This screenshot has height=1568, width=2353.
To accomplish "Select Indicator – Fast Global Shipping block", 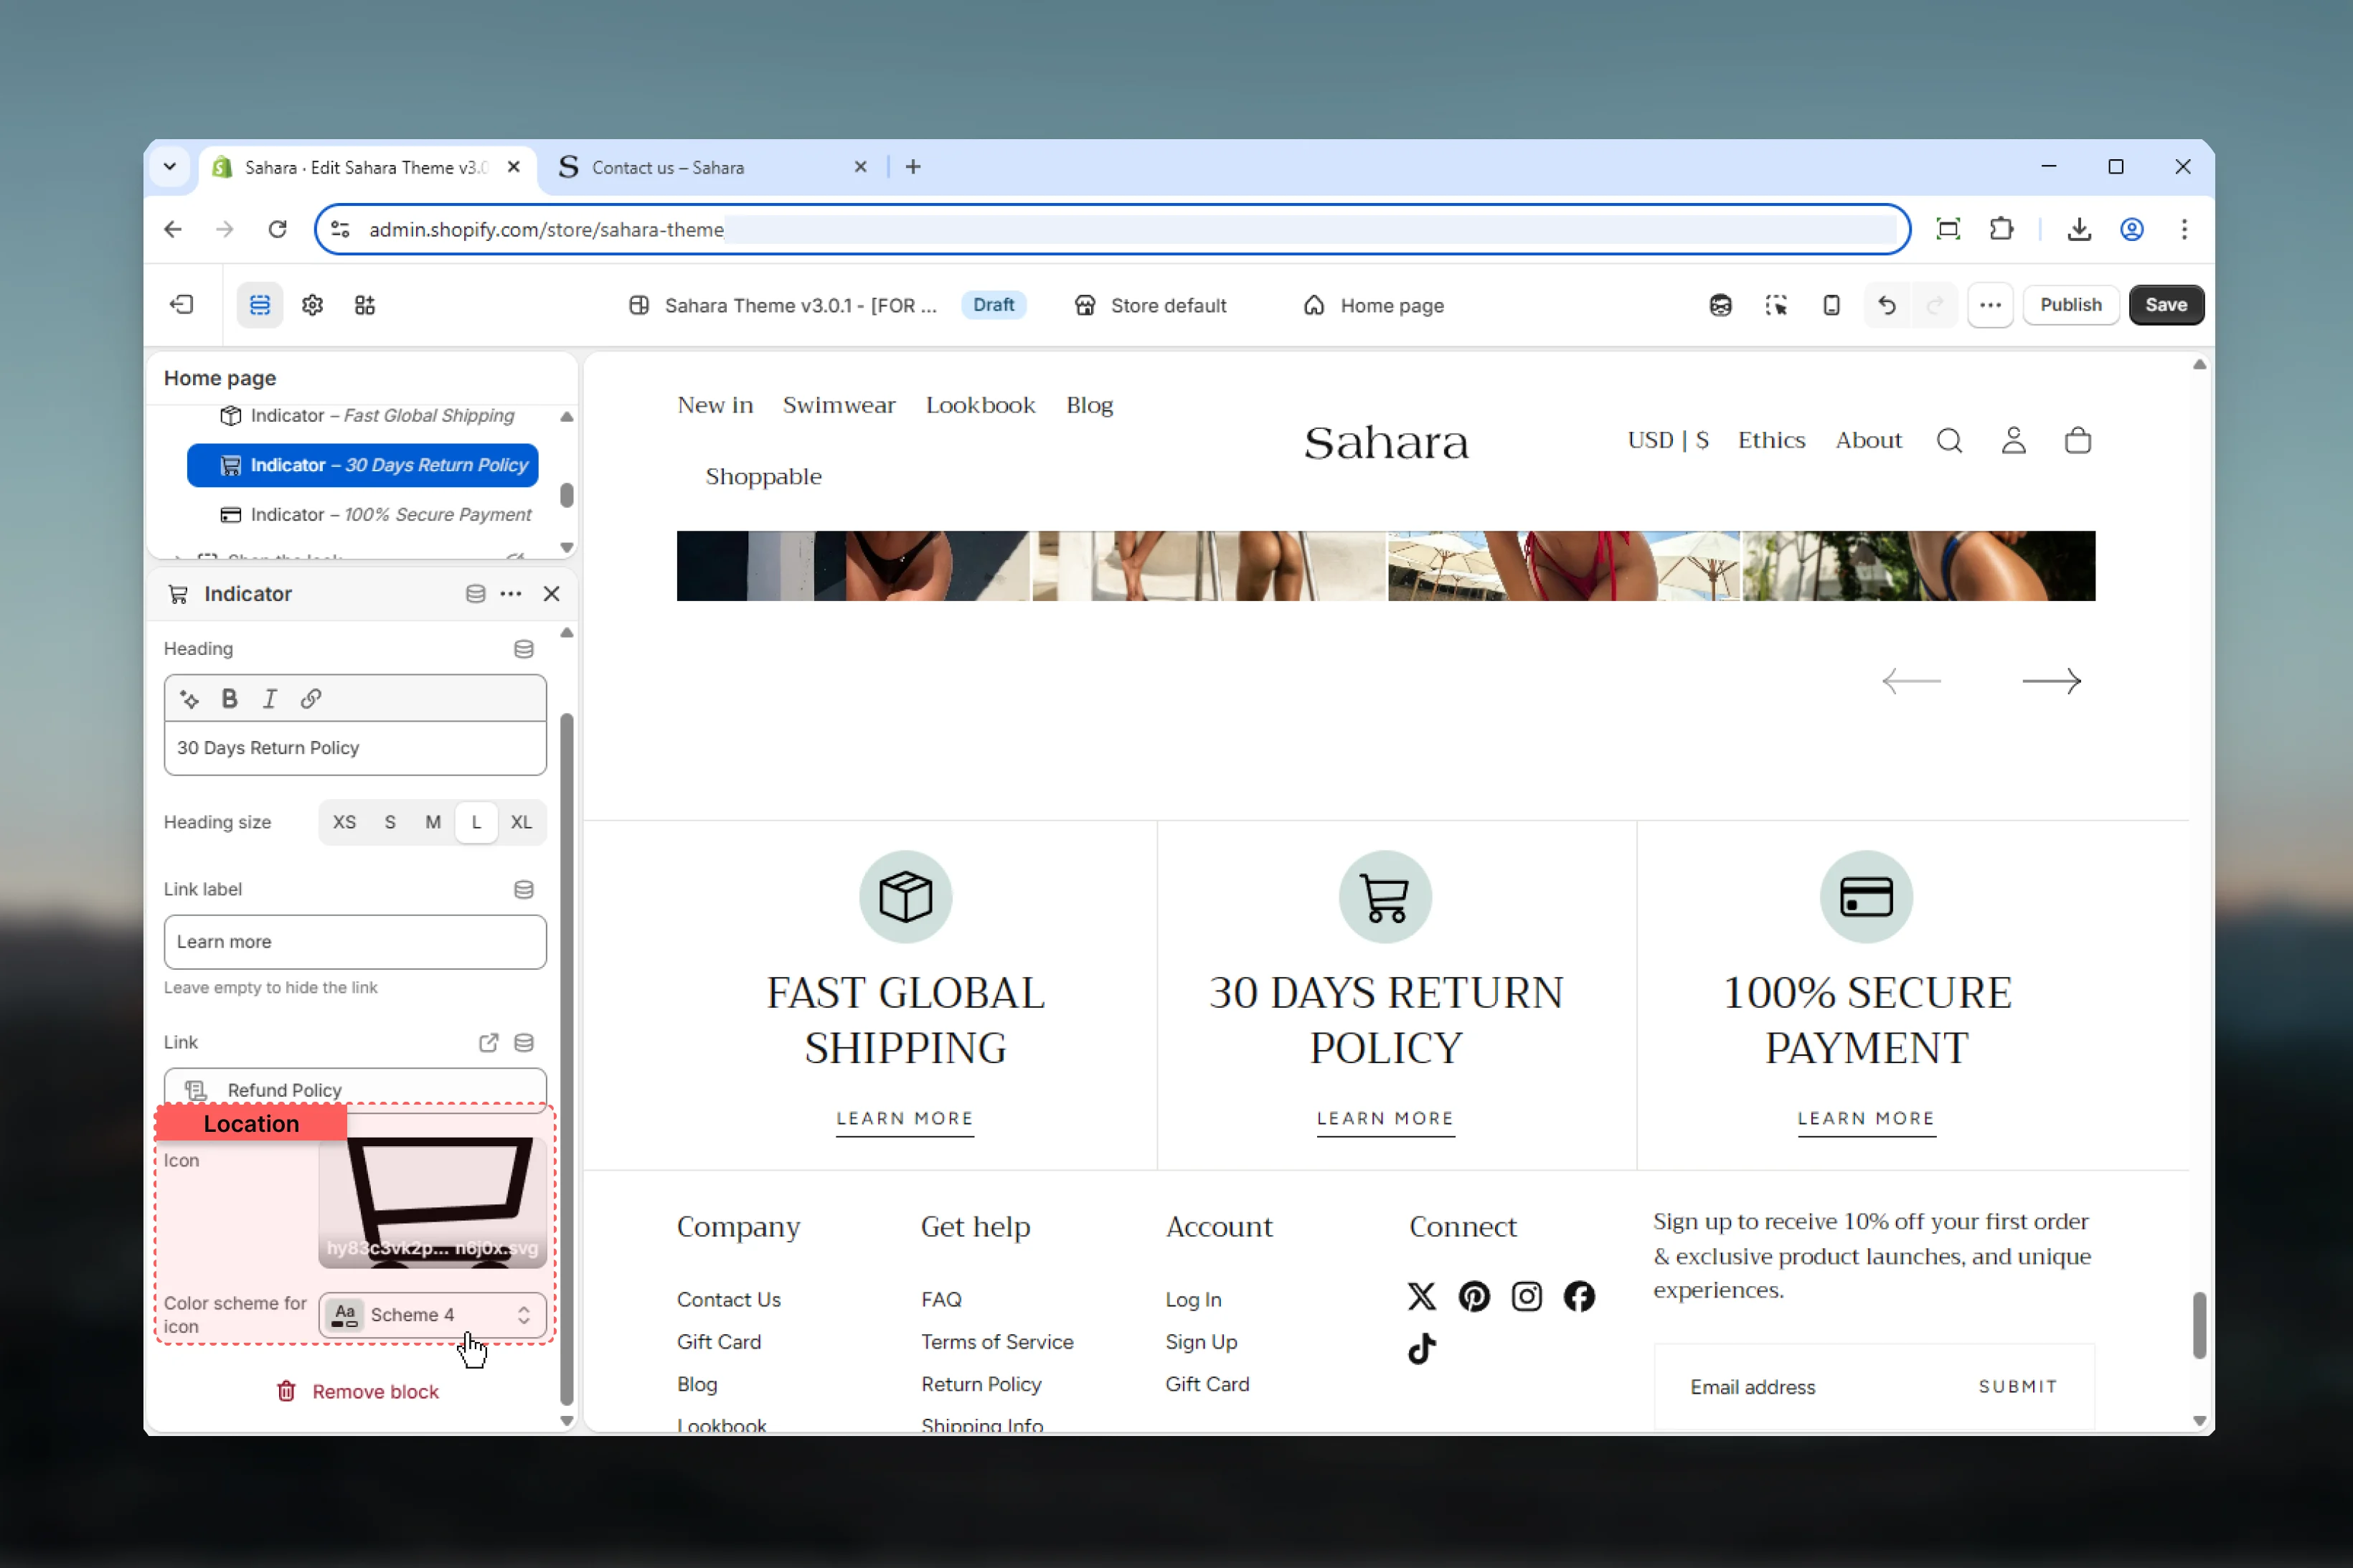I will click(x=367, y=415).
